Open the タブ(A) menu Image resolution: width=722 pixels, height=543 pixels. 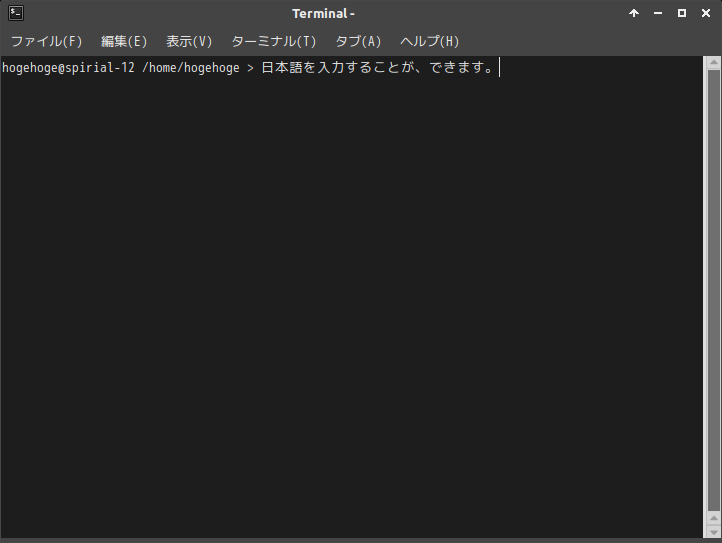pos(358,41)
